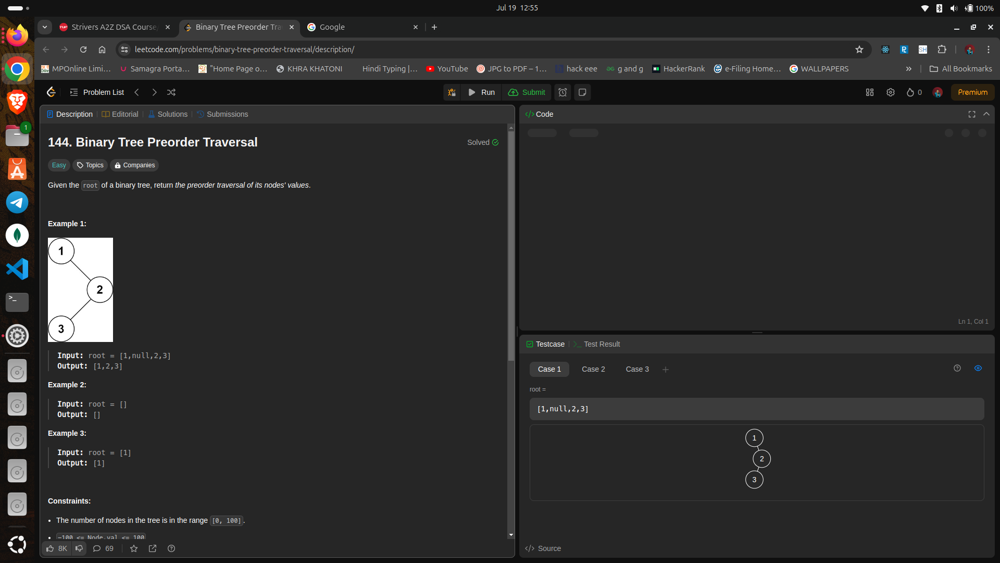Screen dimensions: 1000x563
Task: Maximize the Code panel to fullscreen
Action: [x=971, y=114]
